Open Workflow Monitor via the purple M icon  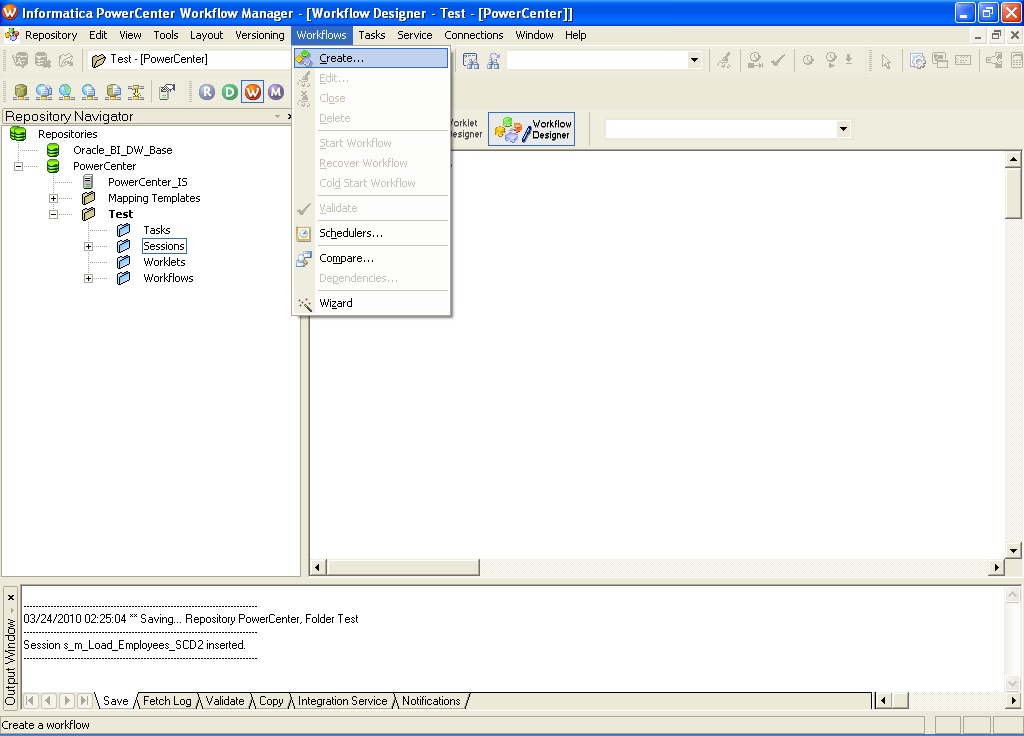point(276,92)
